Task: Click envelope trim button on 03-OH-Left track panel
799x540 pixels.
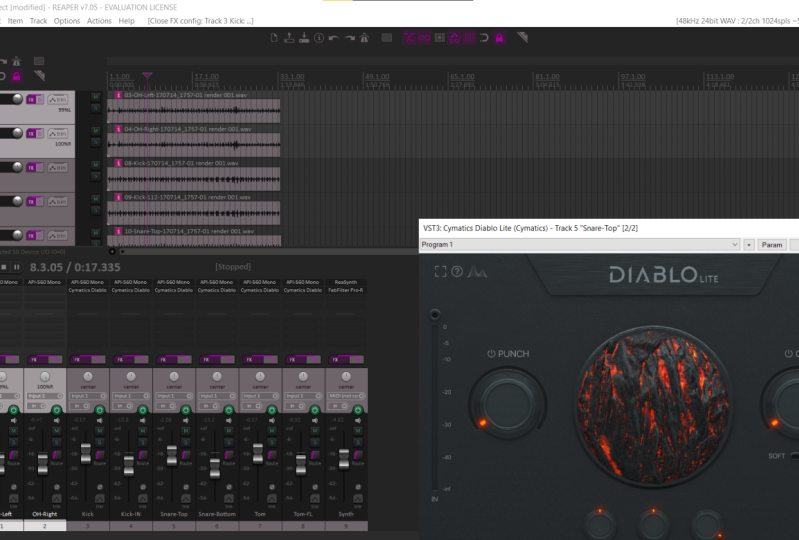Action: (x=58, y=99)
